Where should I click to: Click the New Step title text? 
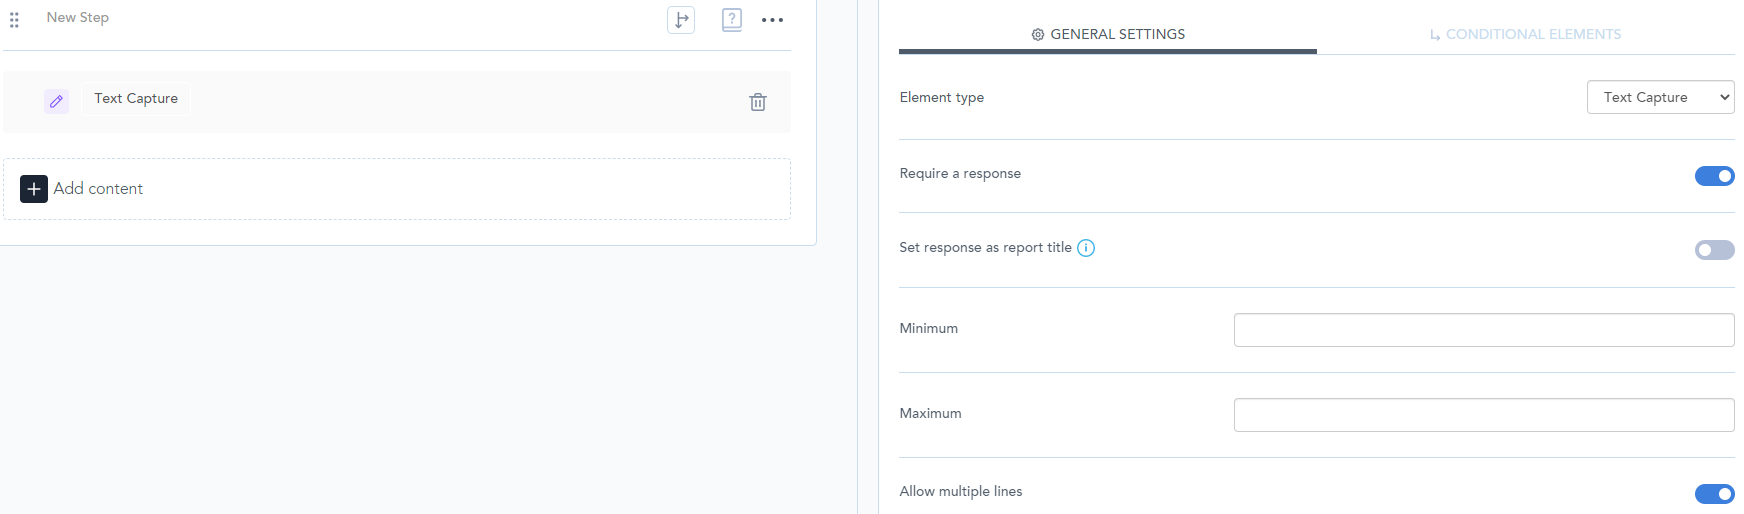point(78,17)
